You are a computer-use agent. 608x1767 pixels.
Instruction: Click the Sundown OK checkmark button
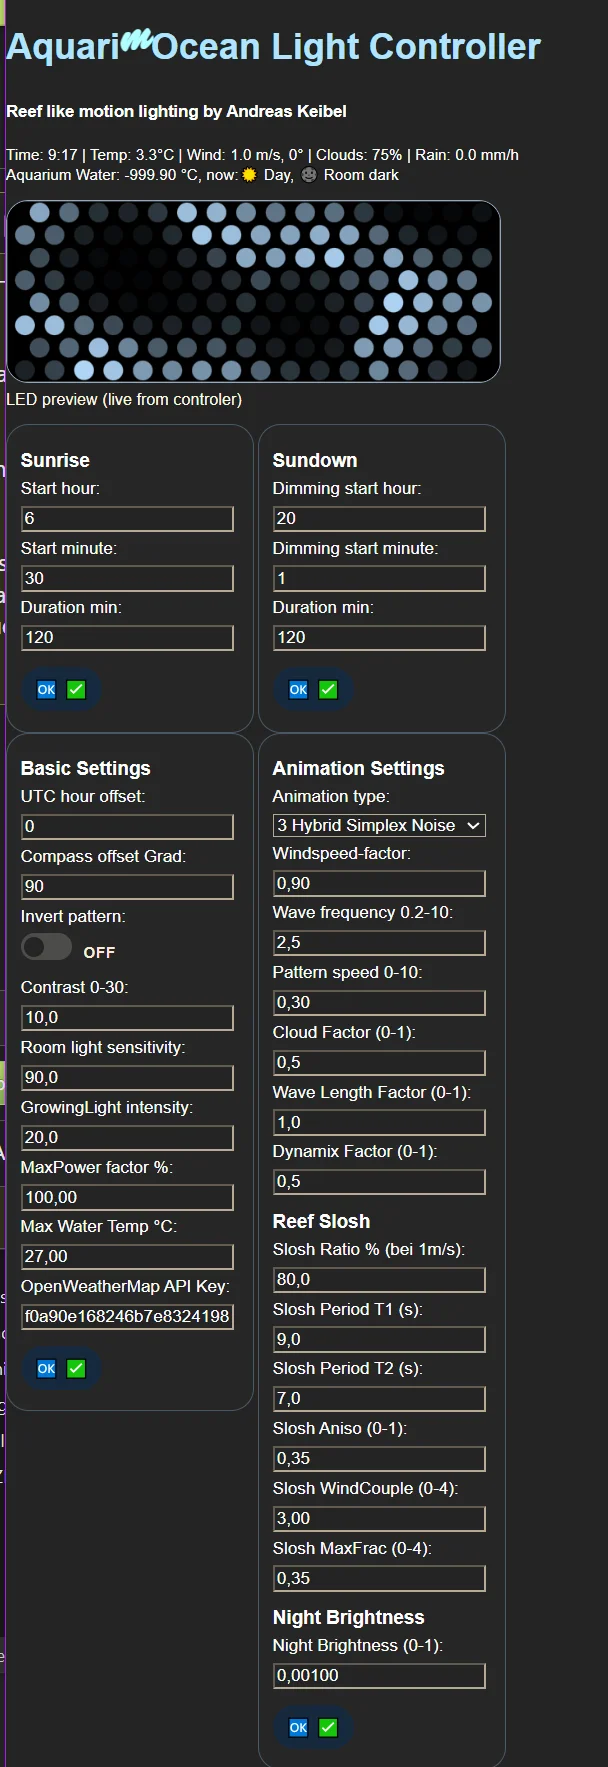[313, 689]
